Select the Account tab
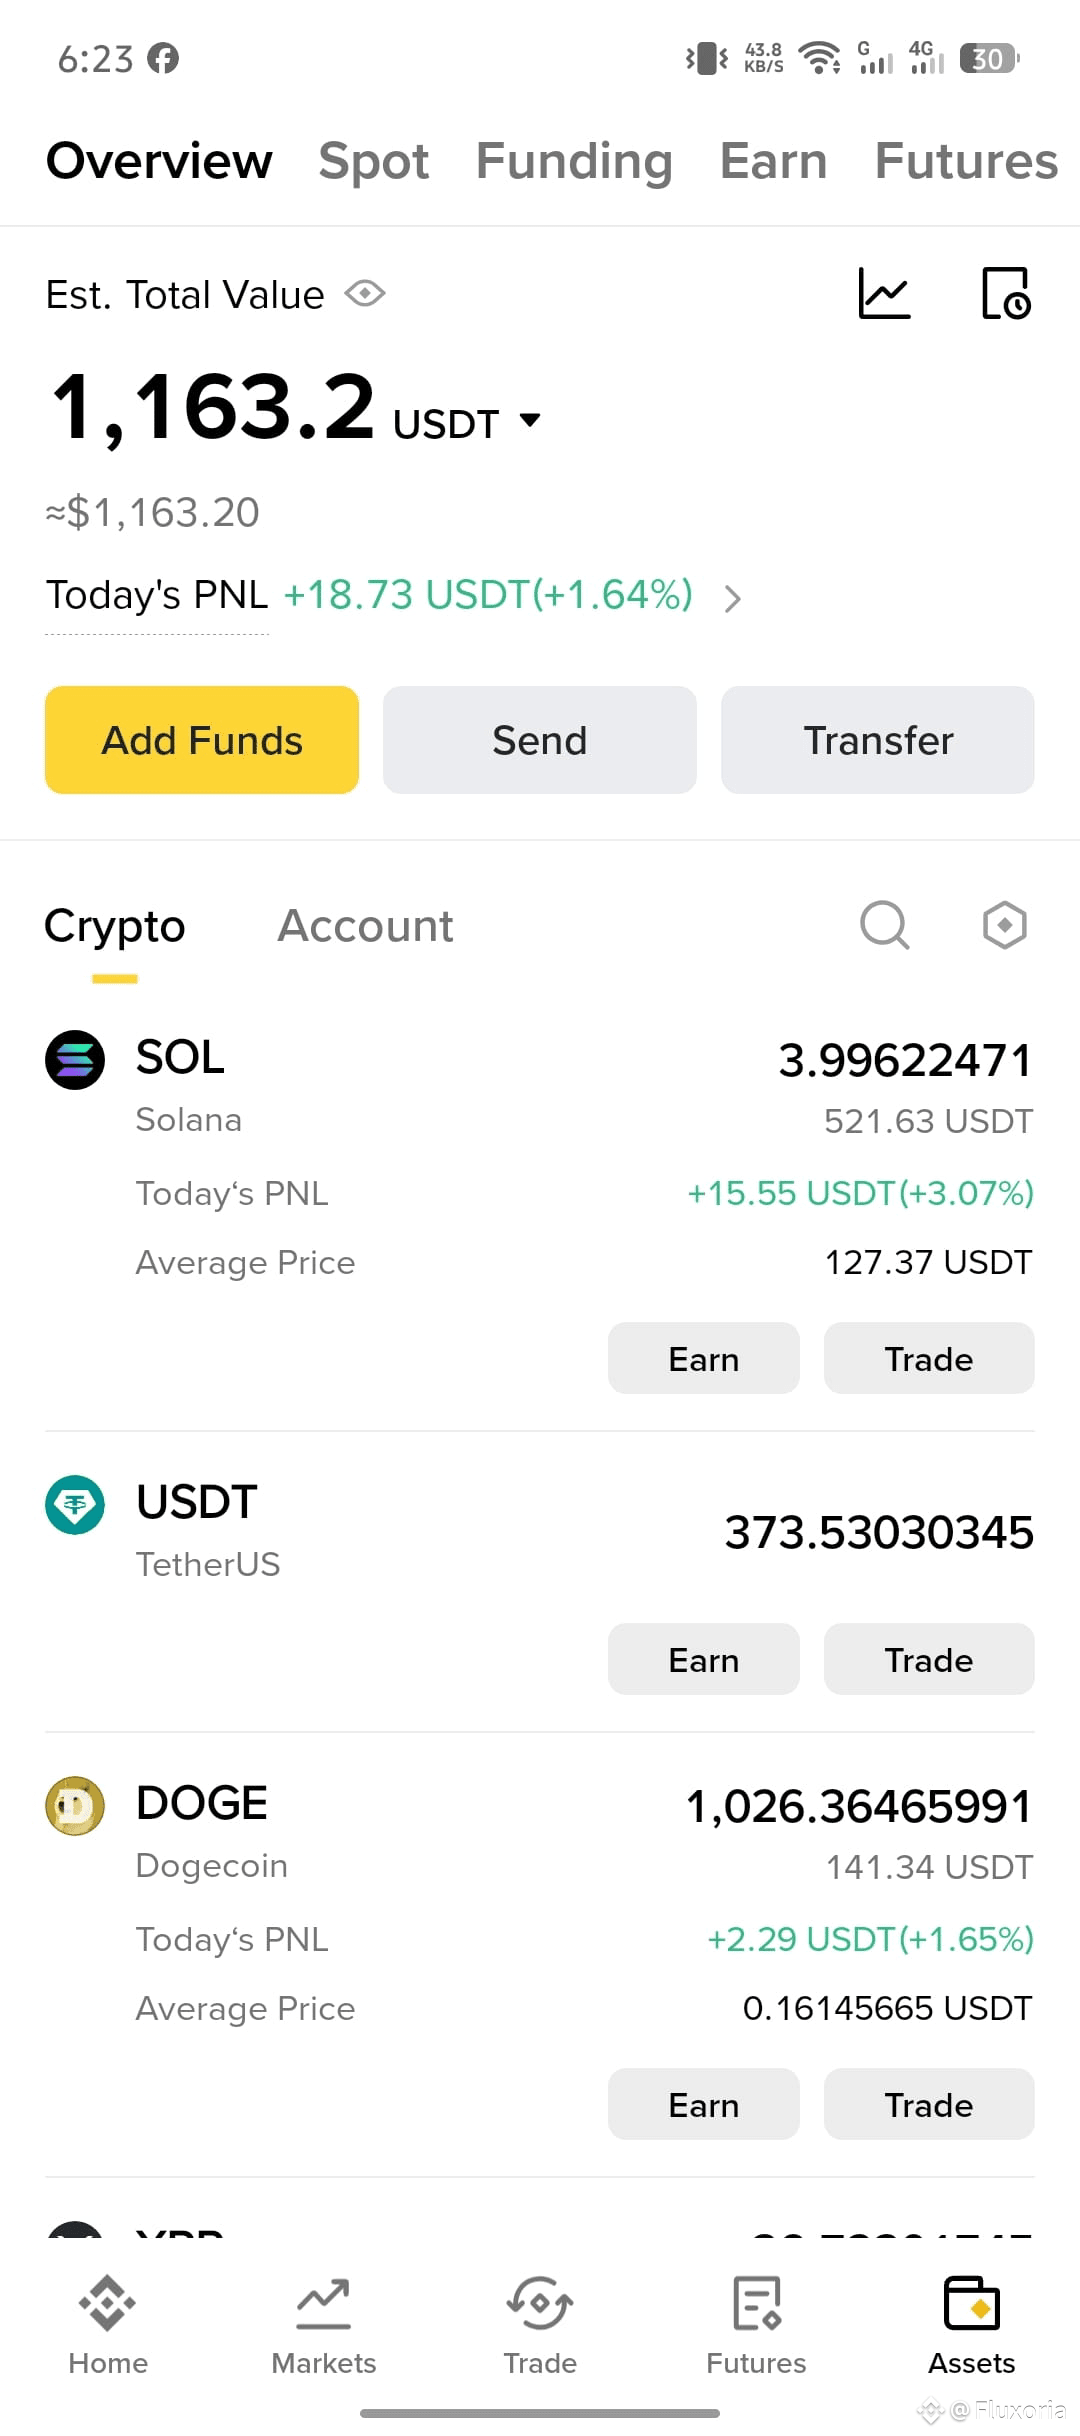The height and width of the screenshot is (2436, 1080). pos(365,926)
